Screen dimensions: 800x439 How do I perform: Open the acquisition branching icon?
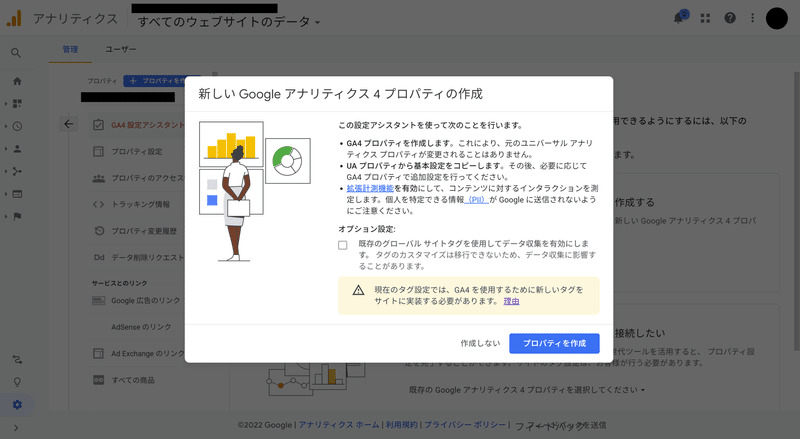[x=17, y=172]
